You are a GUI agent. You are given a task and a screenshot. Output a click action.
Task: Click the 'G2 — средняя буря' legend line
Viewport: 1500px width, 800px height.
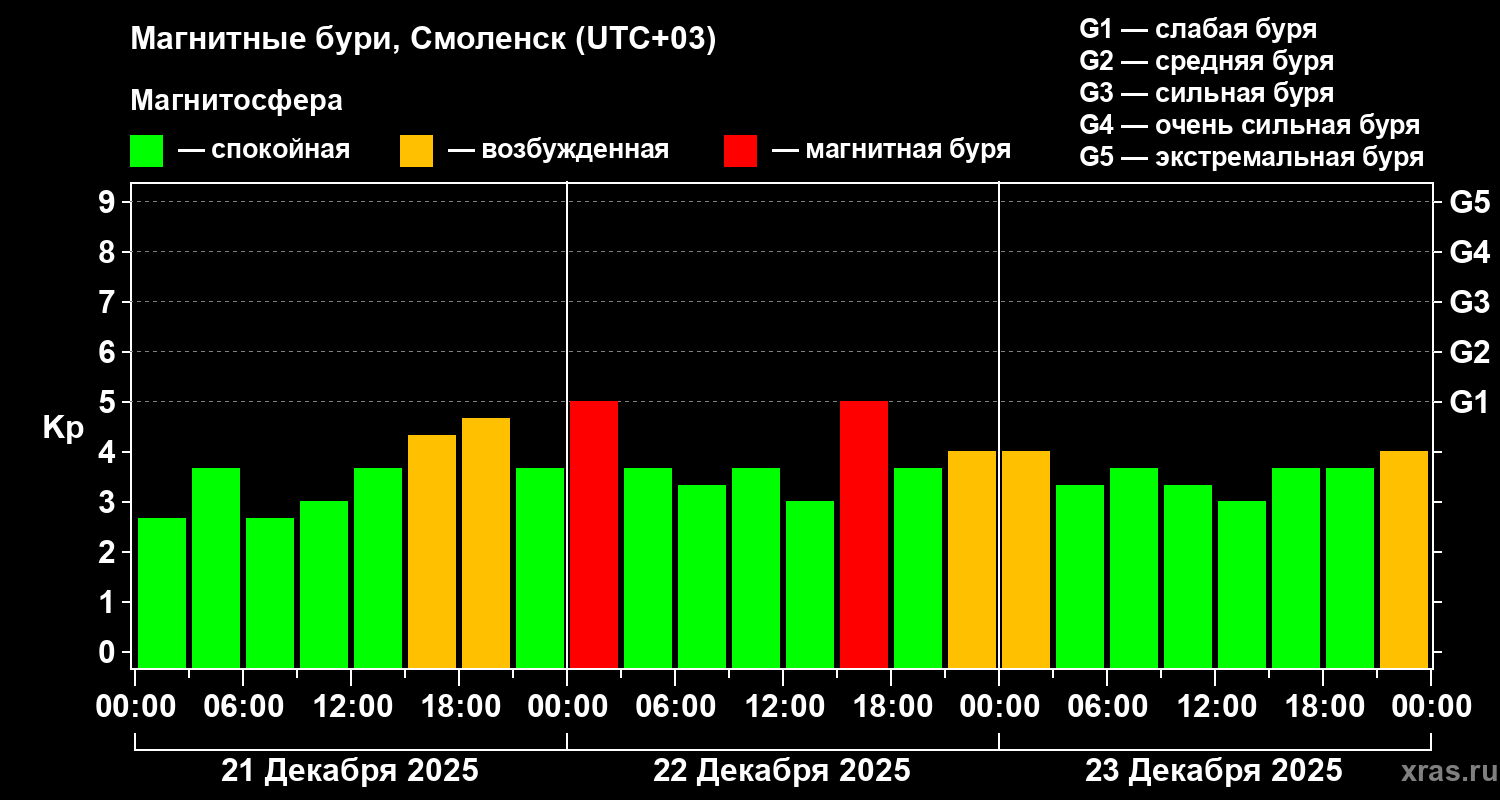[x=1207, y=61]
